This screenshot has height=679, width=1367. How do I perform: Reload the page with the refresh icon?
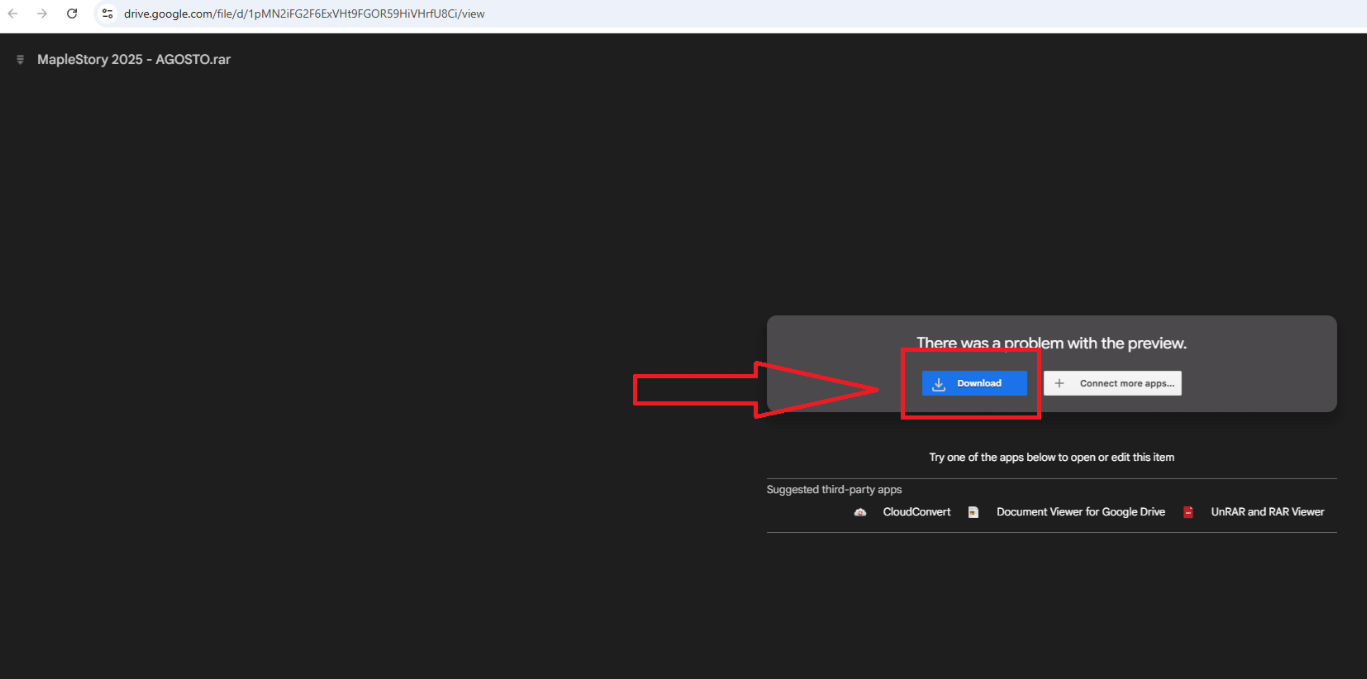72,14
